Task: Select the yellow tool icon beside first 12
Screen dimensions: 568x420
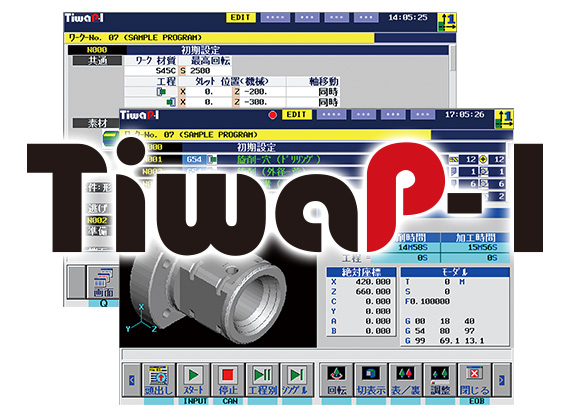Action: pos(454,159)
